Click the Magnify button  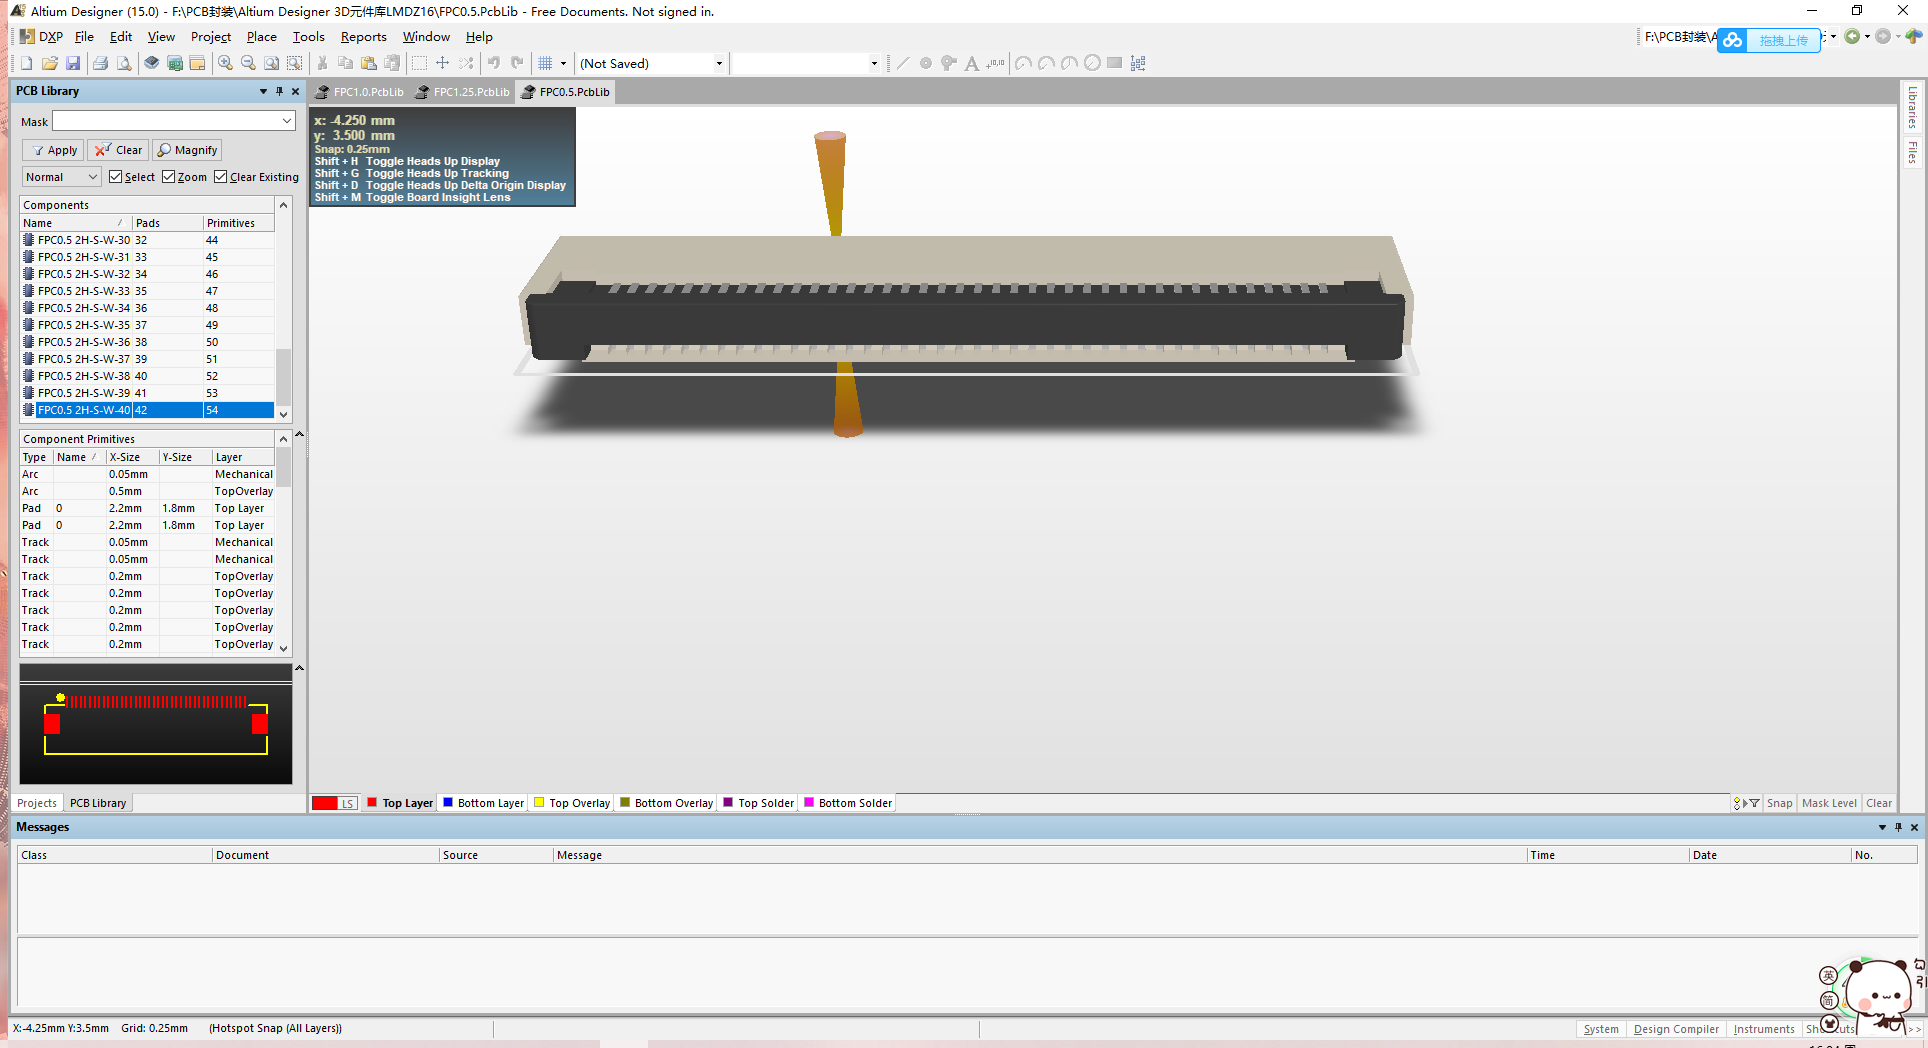tap(186, 149)
